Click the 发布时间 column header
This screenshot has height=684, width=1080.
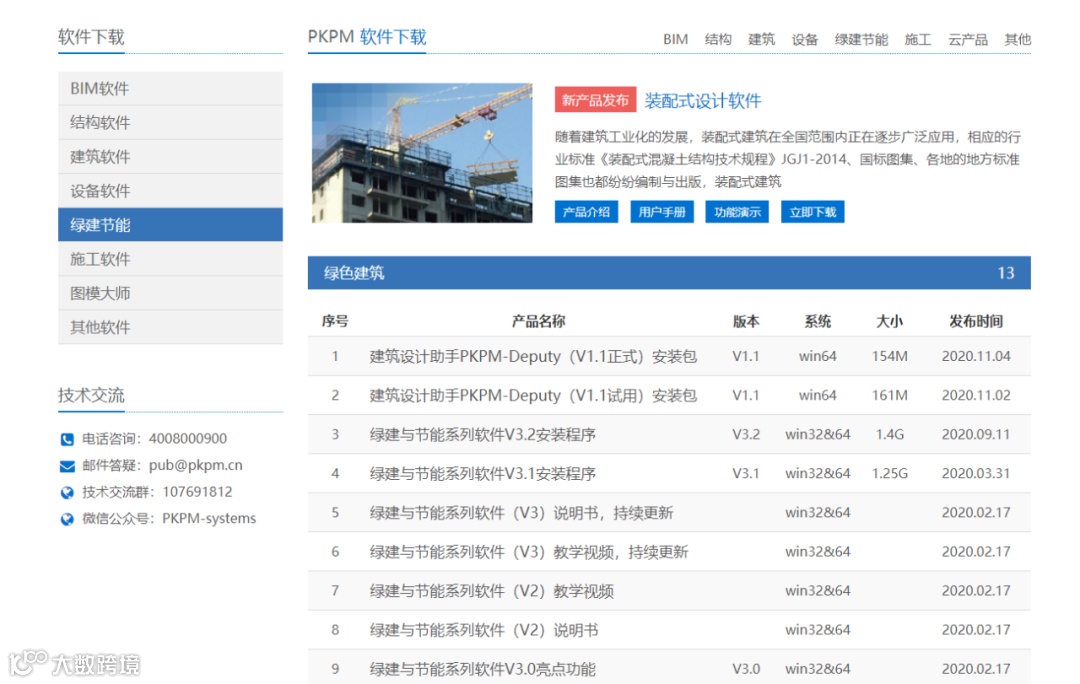tap(976, 321)
